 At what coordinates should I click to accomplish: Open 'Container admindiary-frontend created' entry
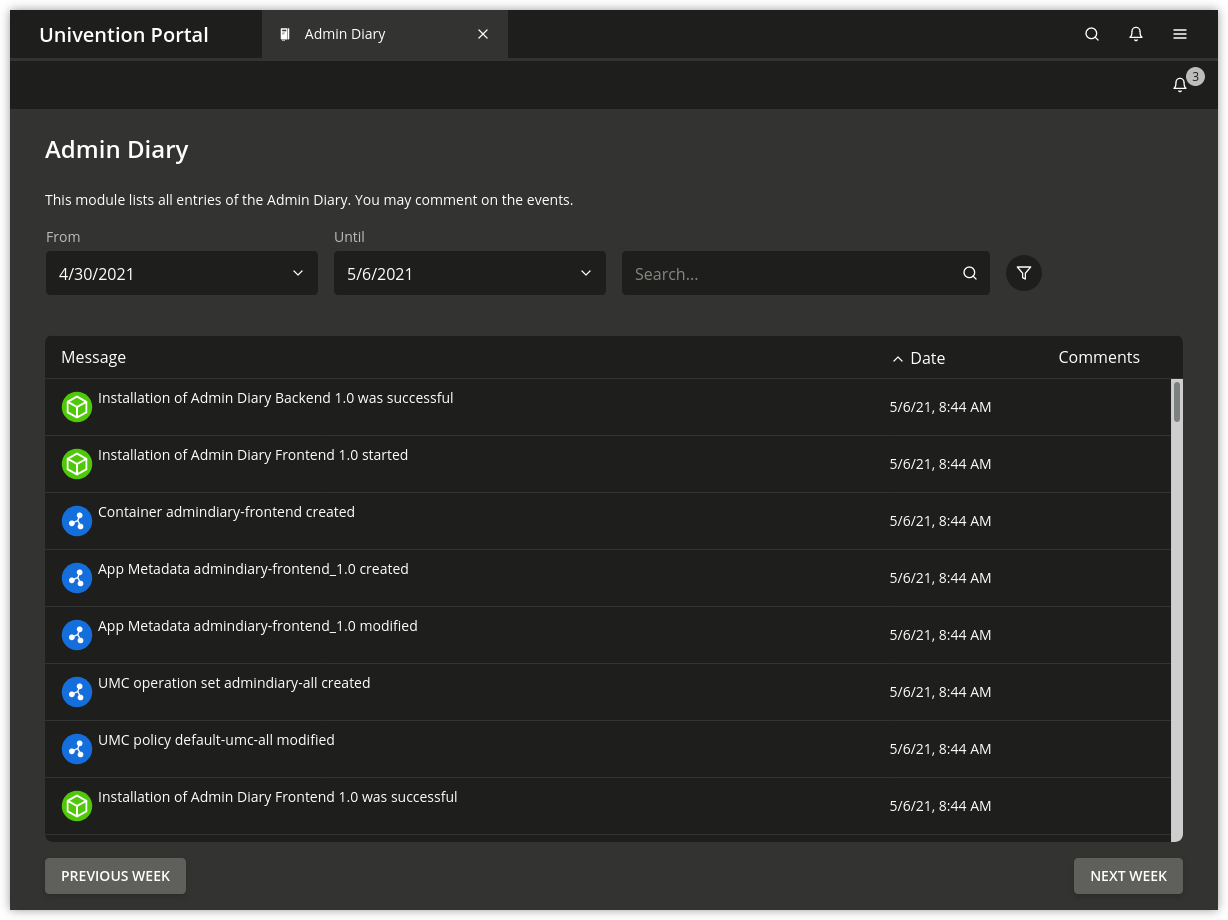click(226, 512)
